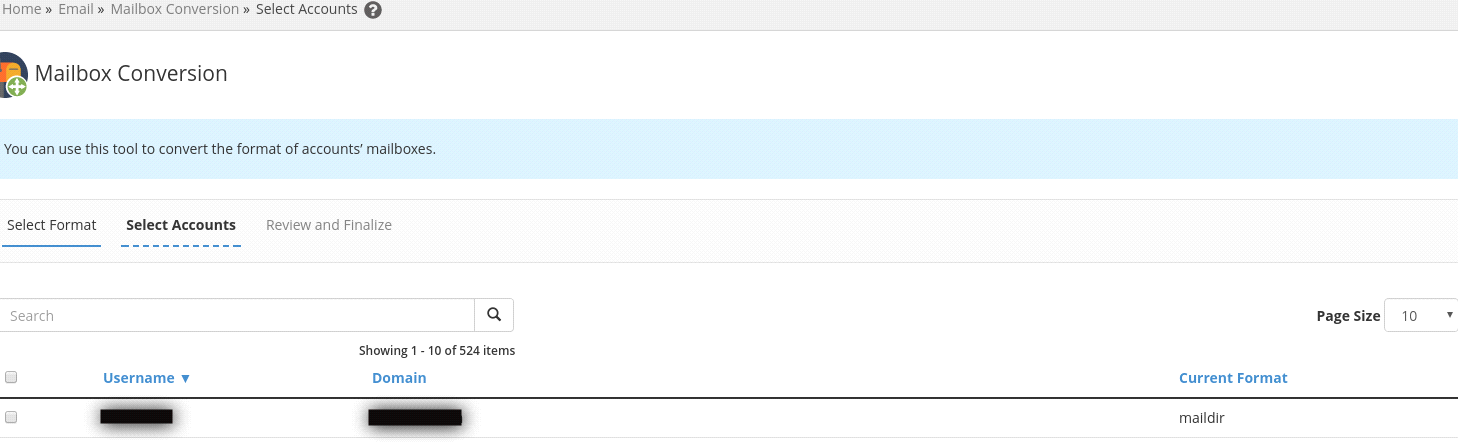Image resolution: width=1458 pixels, height=442 pixels.
Task: Click the sort arrow beside Username
Action: pyautogui.click(x=185, y=379)
